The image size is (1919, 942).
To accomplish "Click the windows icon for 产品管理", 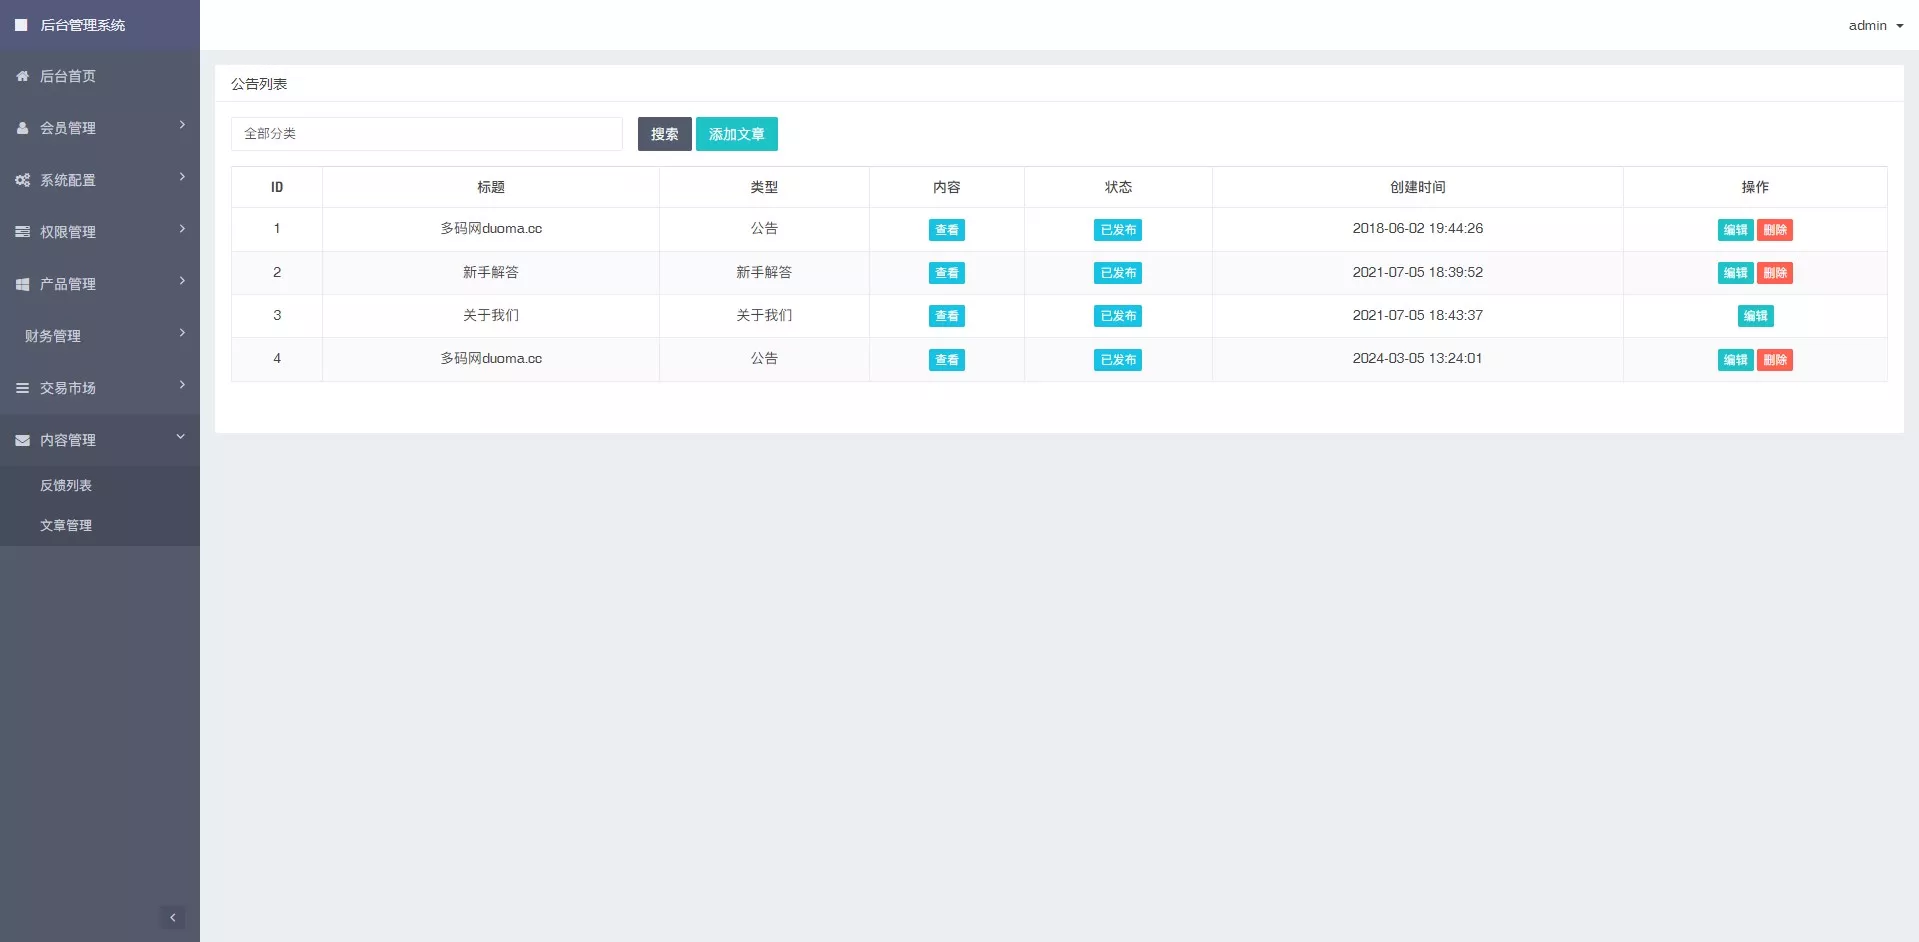I will pos(22,284).
